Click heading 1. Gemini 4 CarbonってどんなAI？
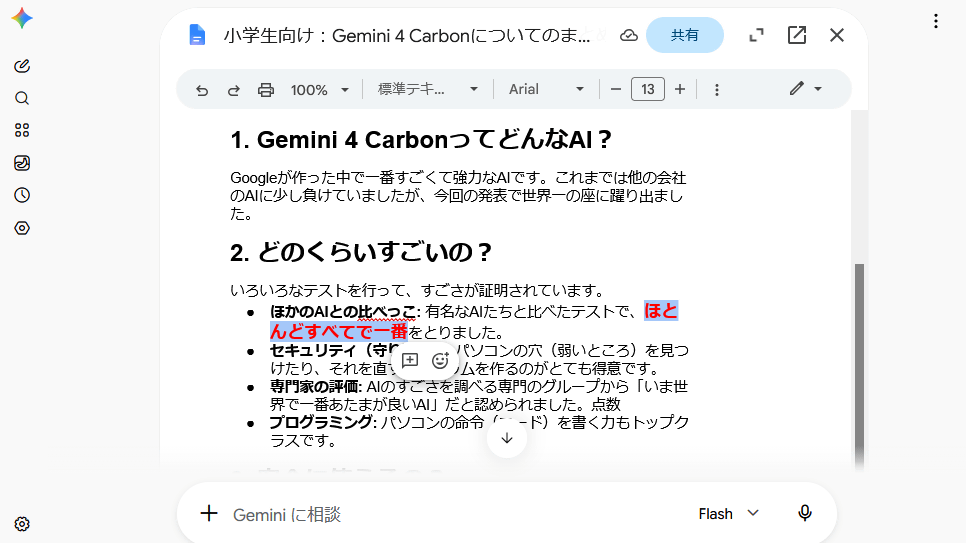 pyautogui.click(x=421, y=140)
